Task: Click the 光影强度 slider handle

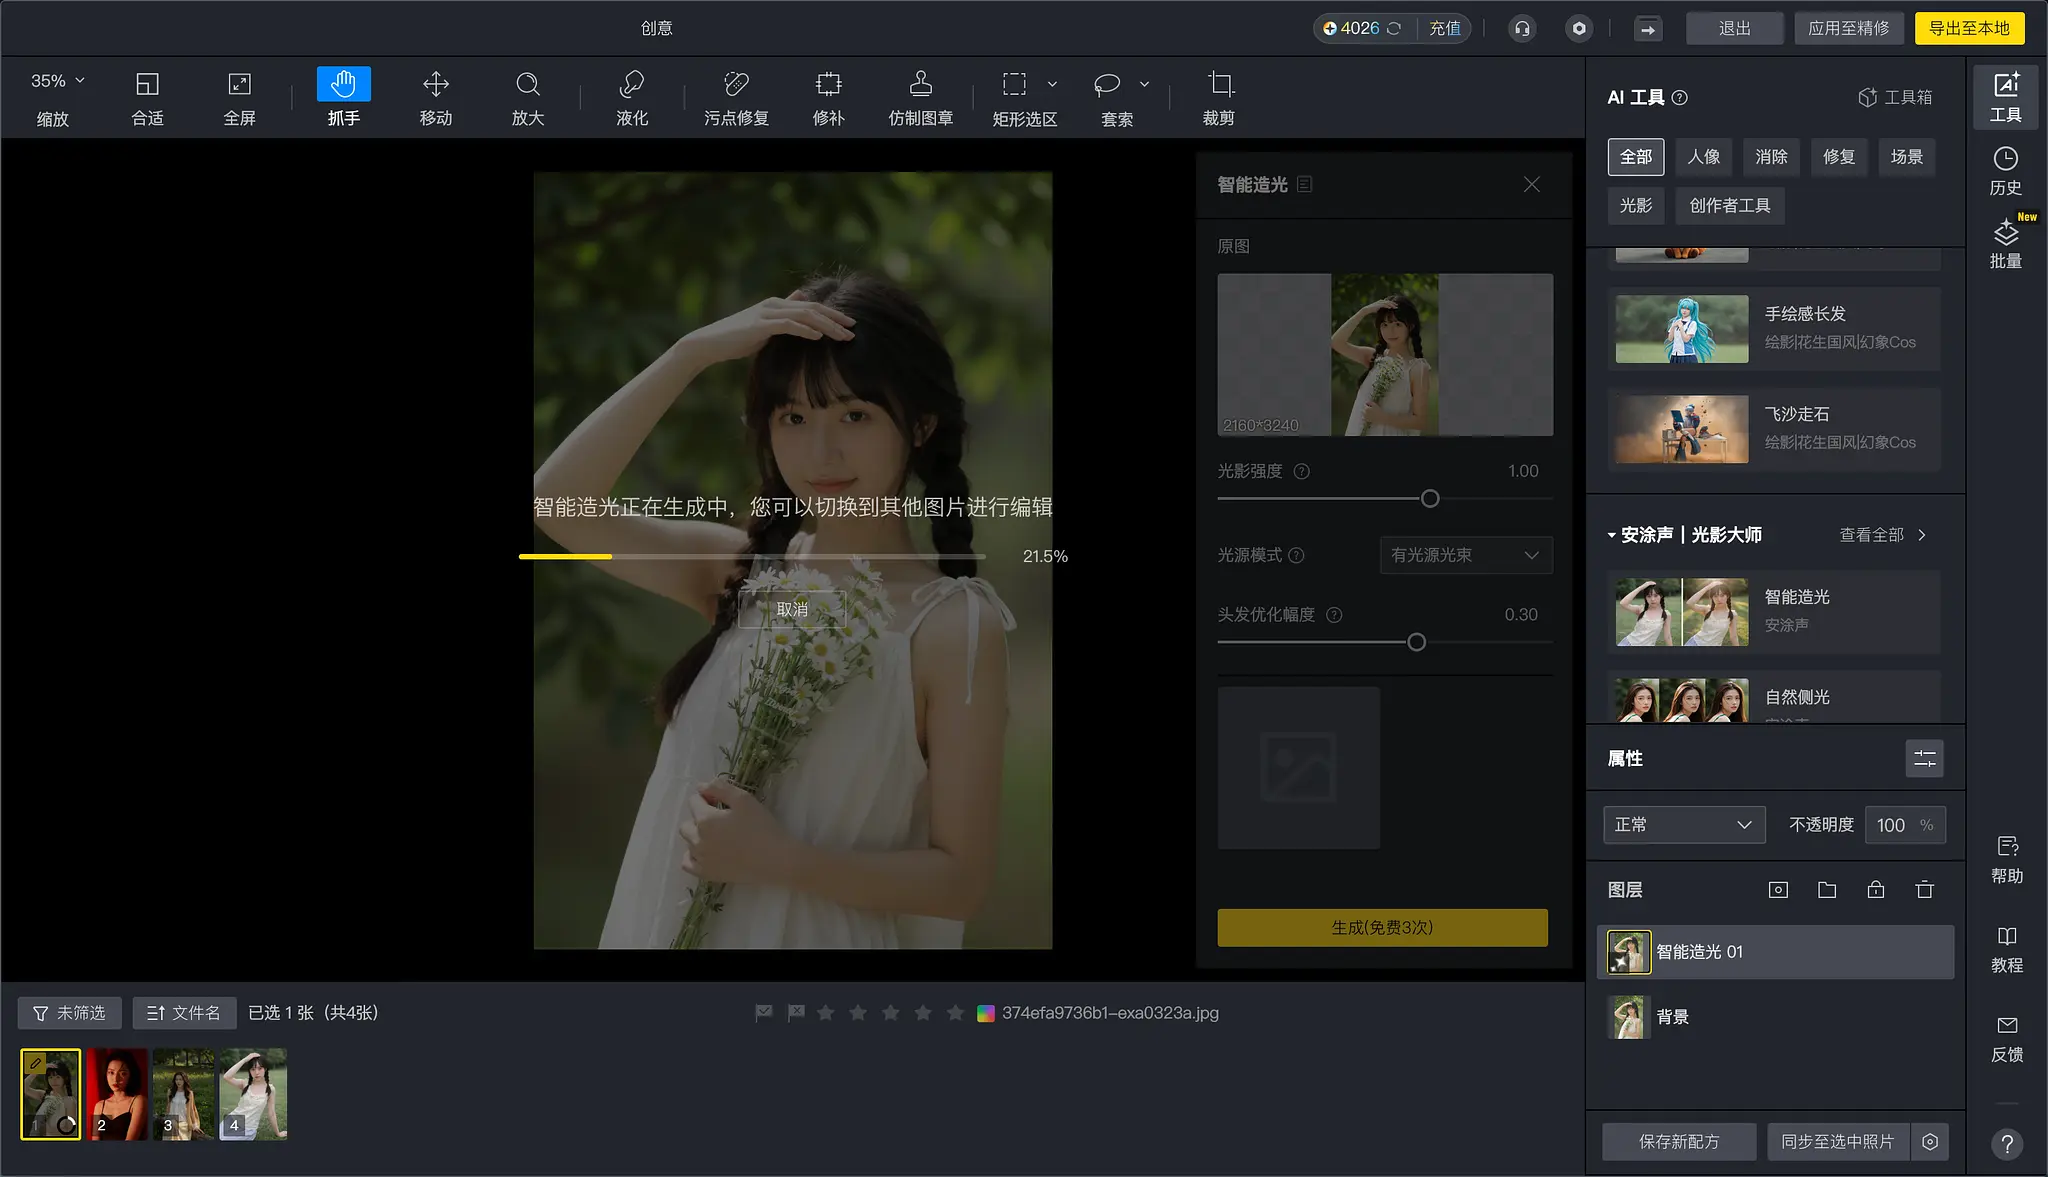Action: click(1430, 498)
